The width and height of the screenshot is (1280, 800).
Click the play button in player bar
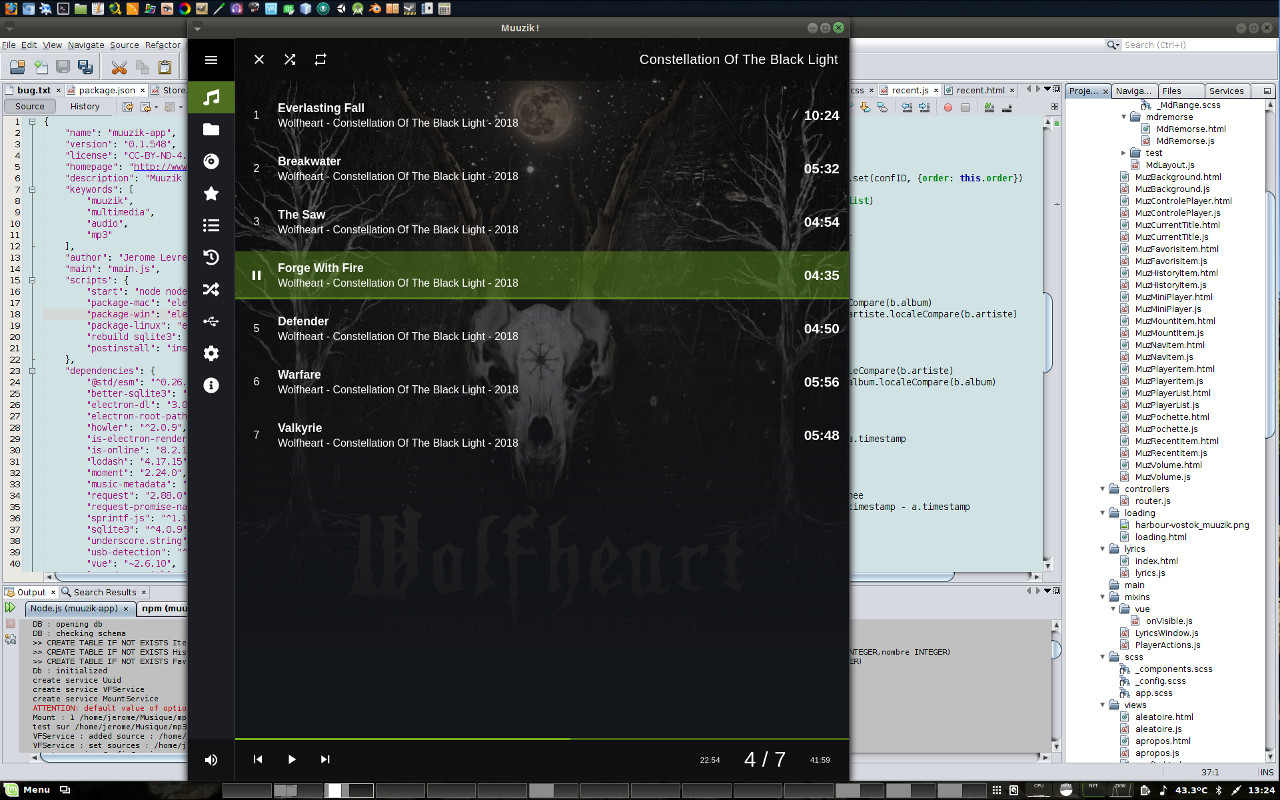(292, 760)
